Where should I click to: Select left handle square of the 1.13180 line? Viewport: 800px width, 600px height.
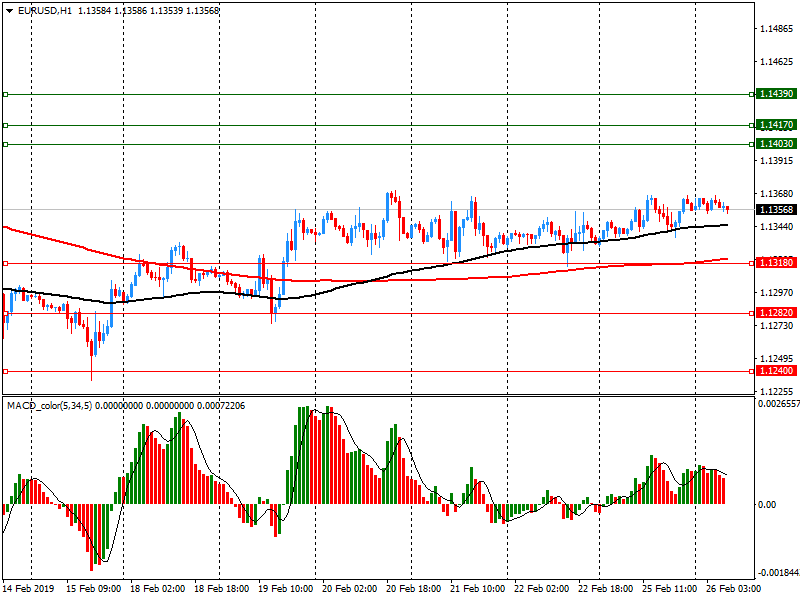[x=5, y=263]
